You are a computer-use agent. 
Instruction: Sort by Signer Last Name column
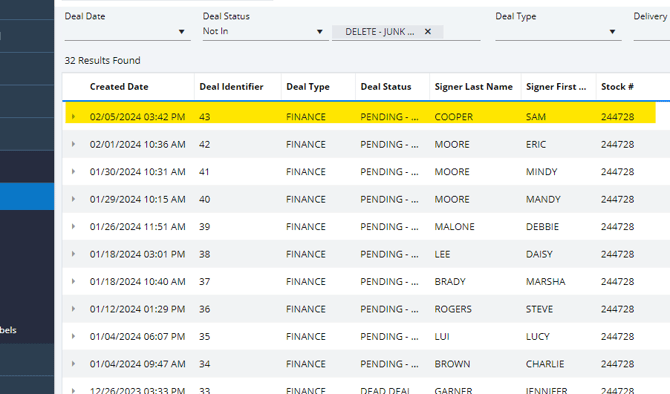(x=473, y=87)
